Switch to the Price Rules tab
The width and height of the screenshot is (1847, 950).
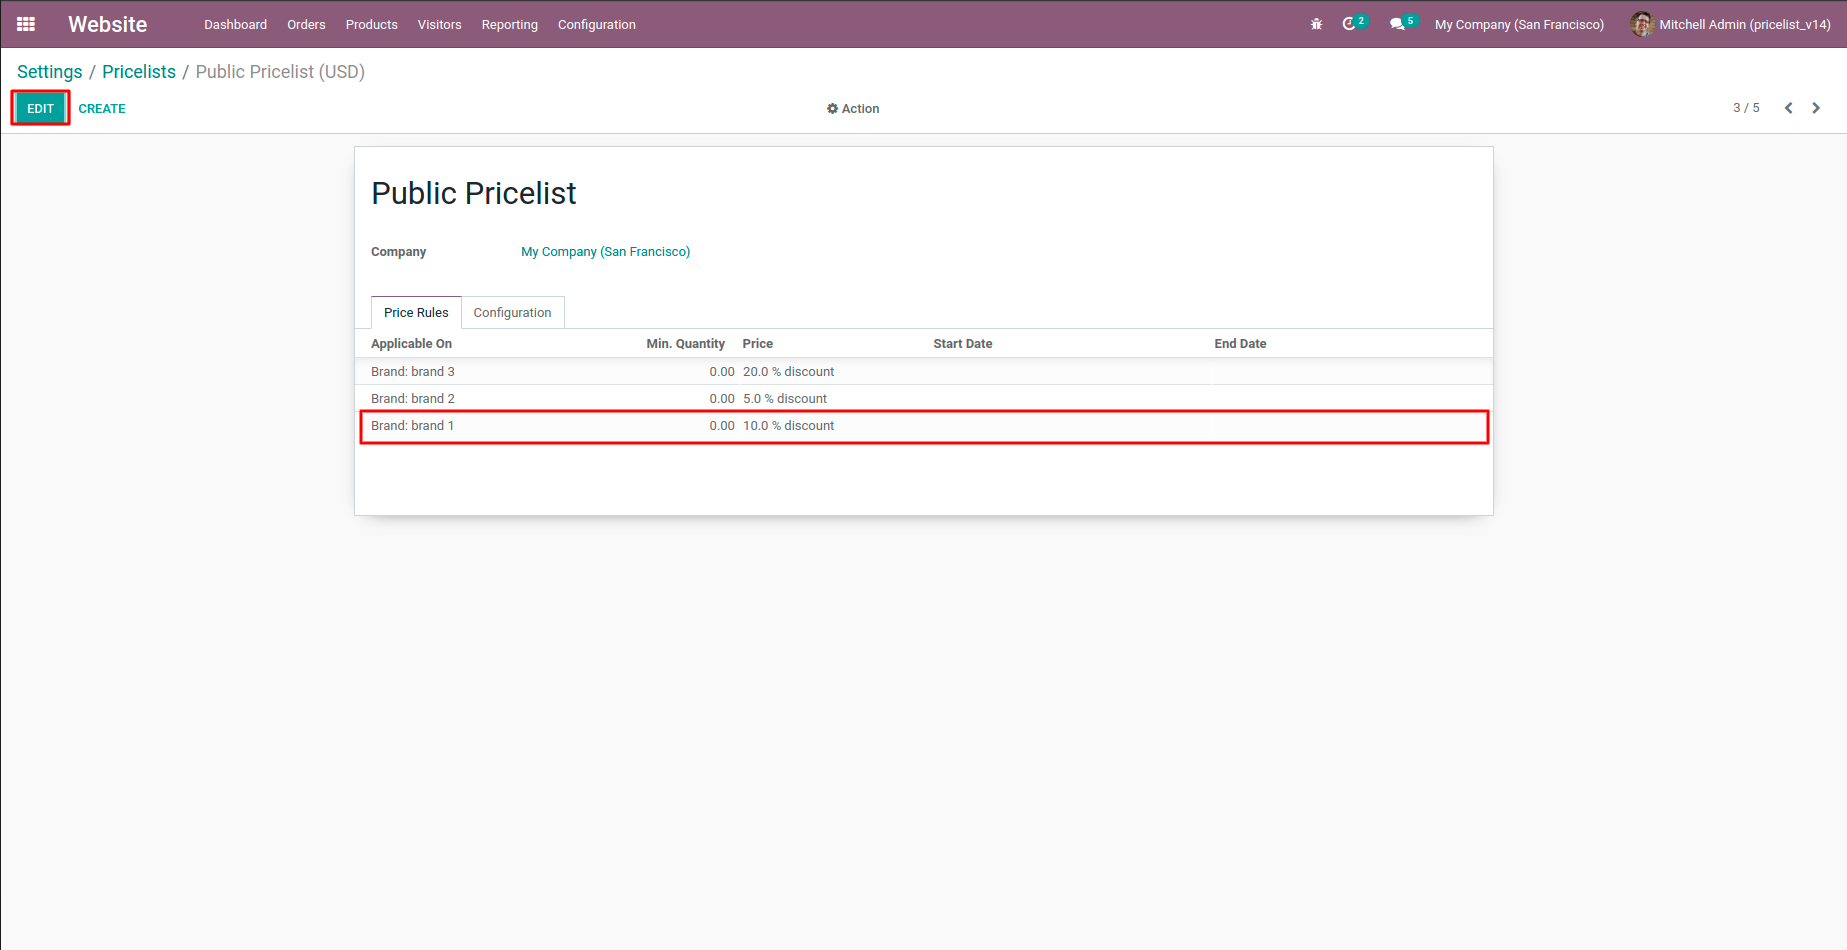click(x=416, y=312)
